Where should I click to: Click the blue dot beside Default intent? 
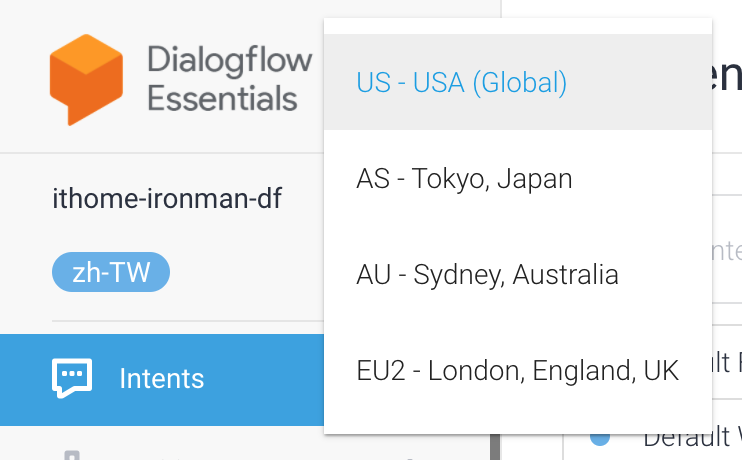(x=600, y=437)
